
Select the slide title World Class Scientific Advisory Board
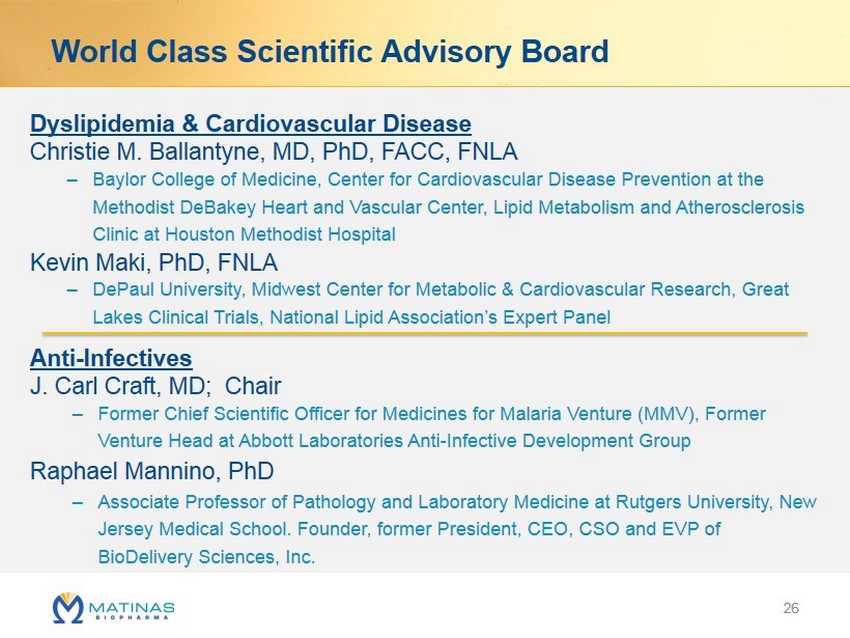[x=330, y=51]
